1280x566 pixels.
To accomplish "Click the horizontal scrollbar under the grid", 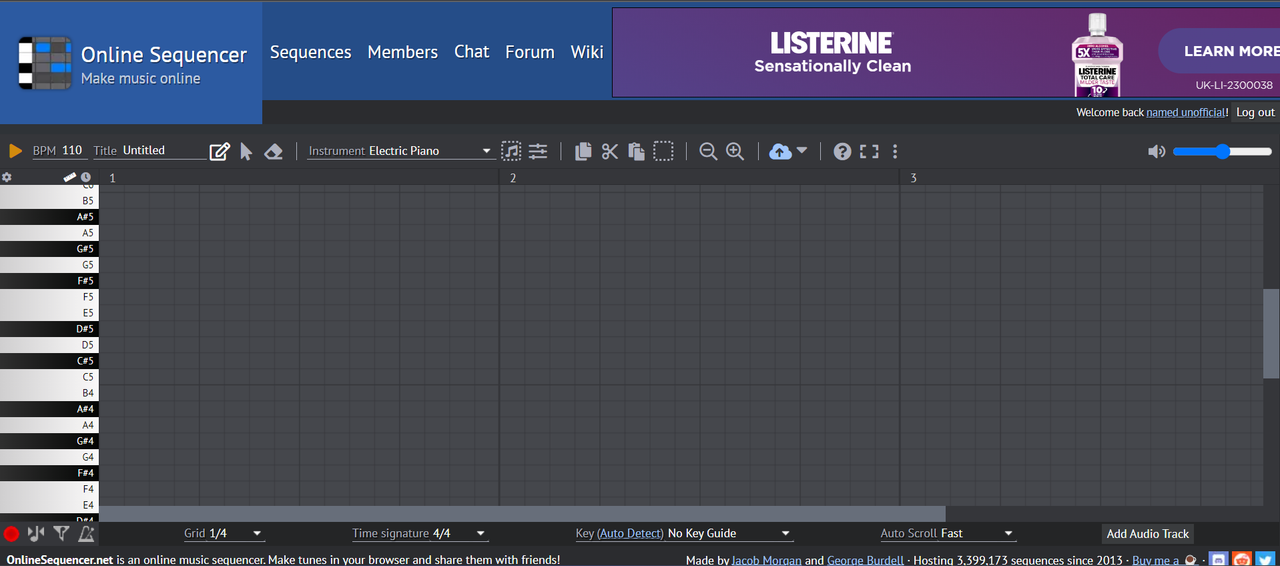I will pos(522,513).
